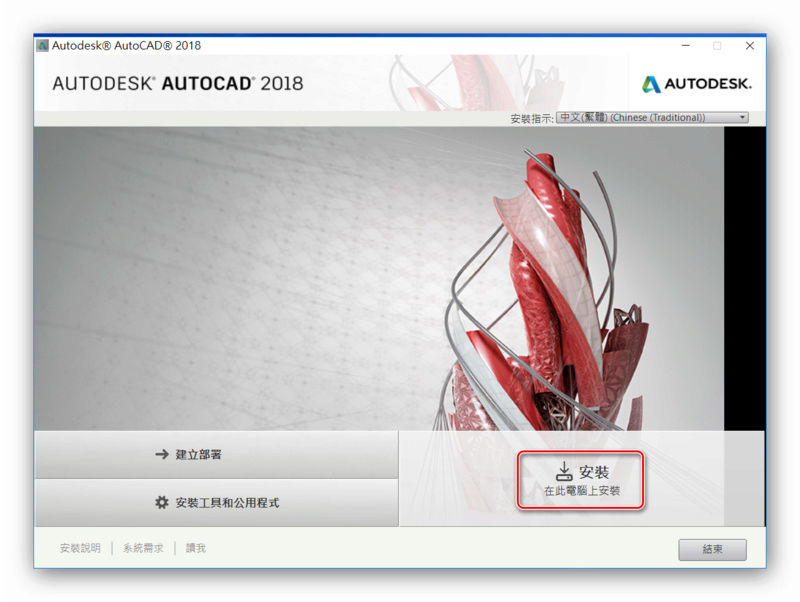Open the 系統需求 system requirements link

click(x=143, y=548)
